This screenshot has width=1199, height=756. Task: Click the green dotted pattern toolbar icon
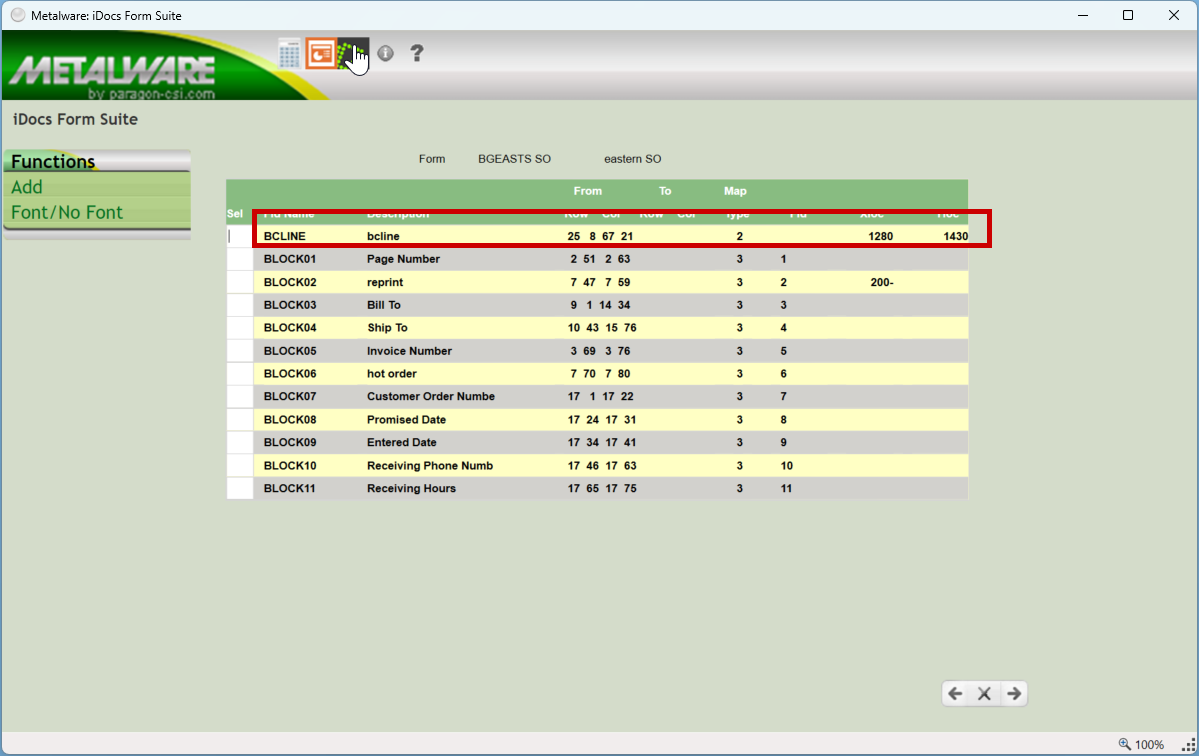pyautogui.click(x=353, y=54)
